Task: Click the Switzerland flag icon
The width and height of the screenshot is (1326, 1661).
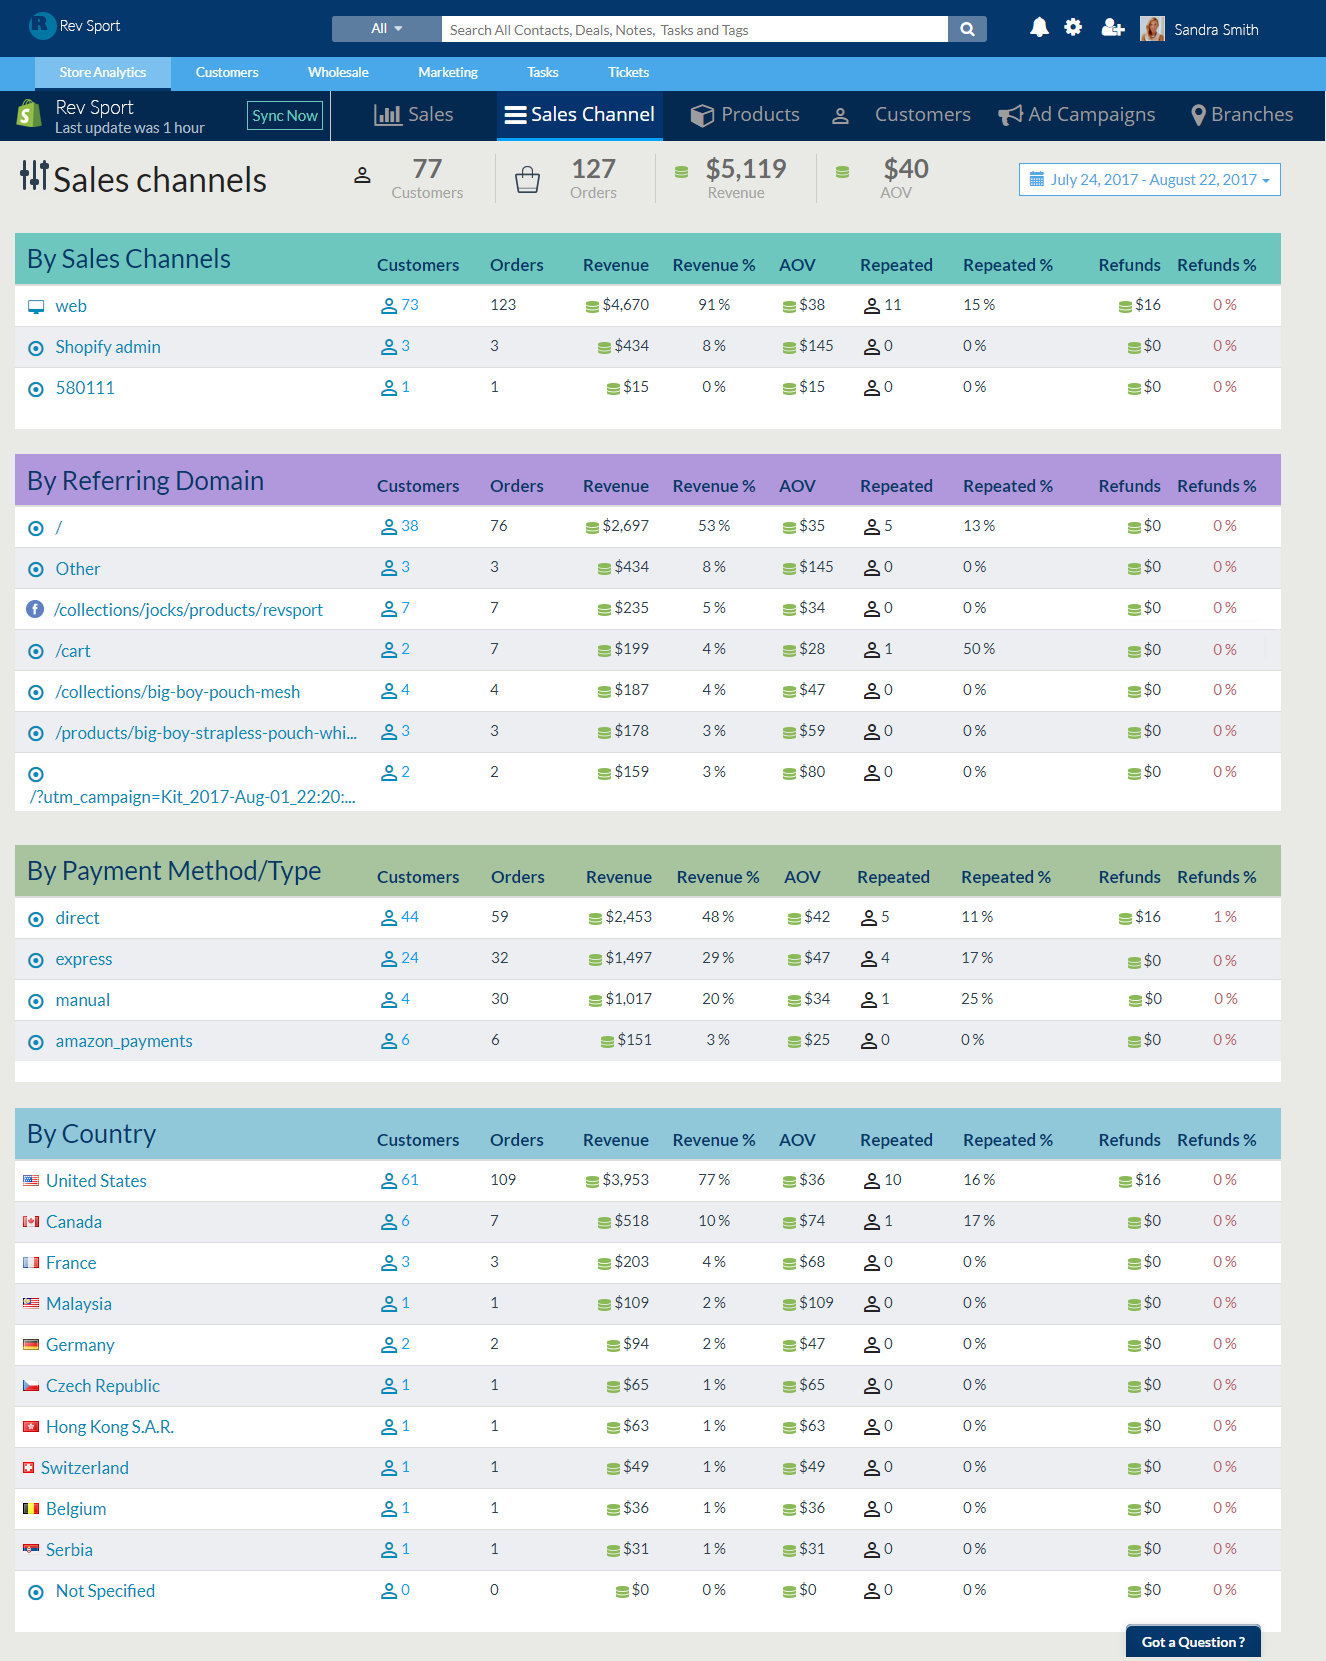Action: [x=29, y=1467]
